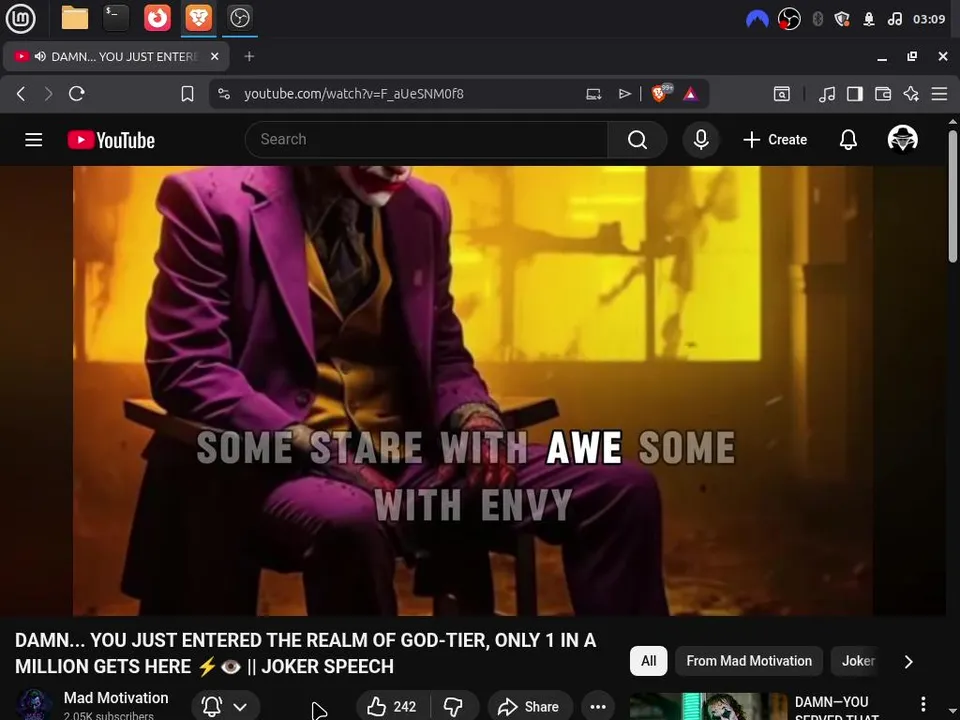Show more chips with right arrow
The image size is (960, 720).
click(909, 662)
